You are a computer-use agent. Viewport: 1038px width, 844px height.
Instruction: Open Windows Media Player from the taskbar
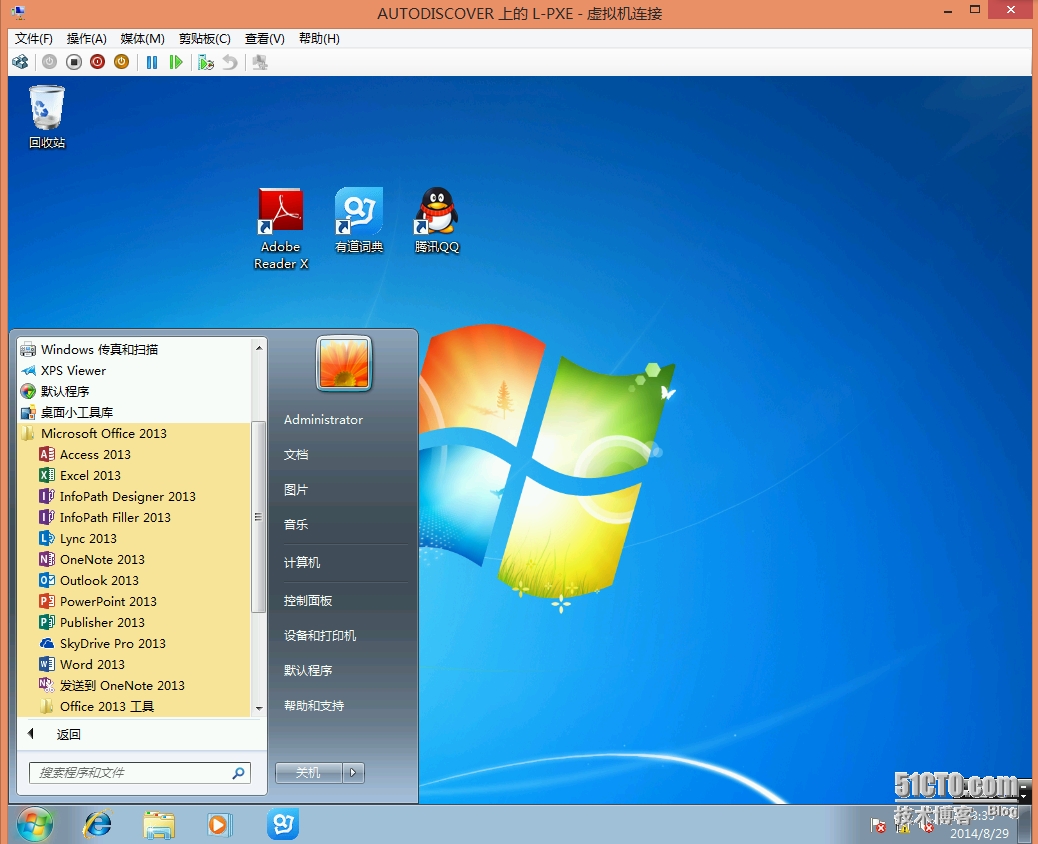(x=219, y=825)
